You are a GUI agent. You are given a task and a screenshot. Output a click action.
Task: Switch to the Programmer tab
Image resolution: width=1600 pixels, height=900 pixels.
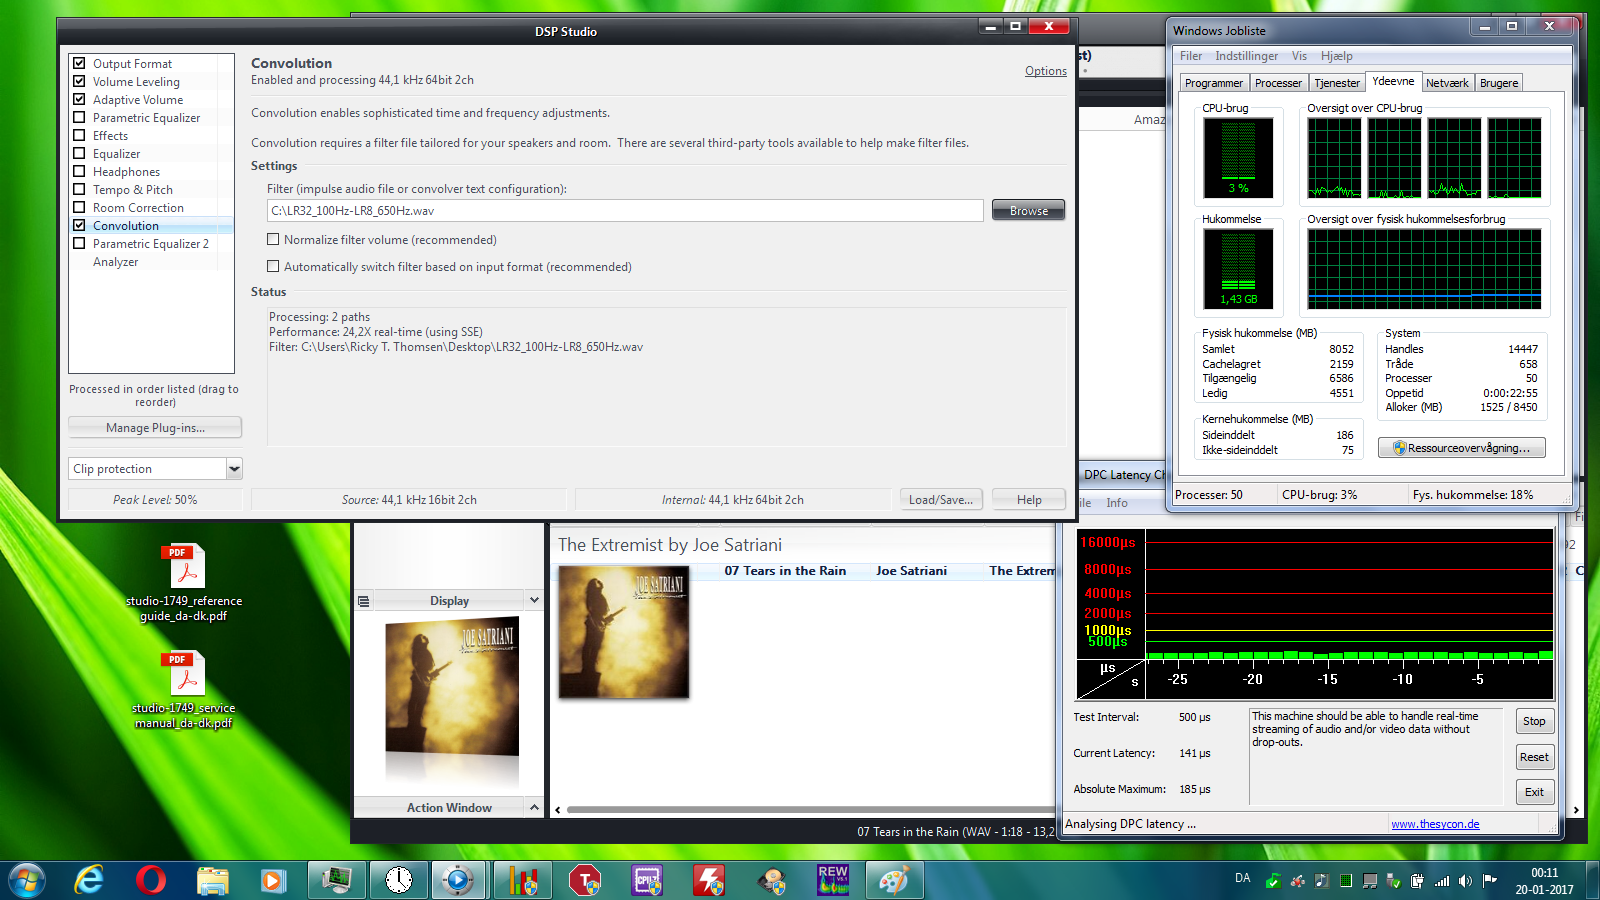click(1214, 83)
